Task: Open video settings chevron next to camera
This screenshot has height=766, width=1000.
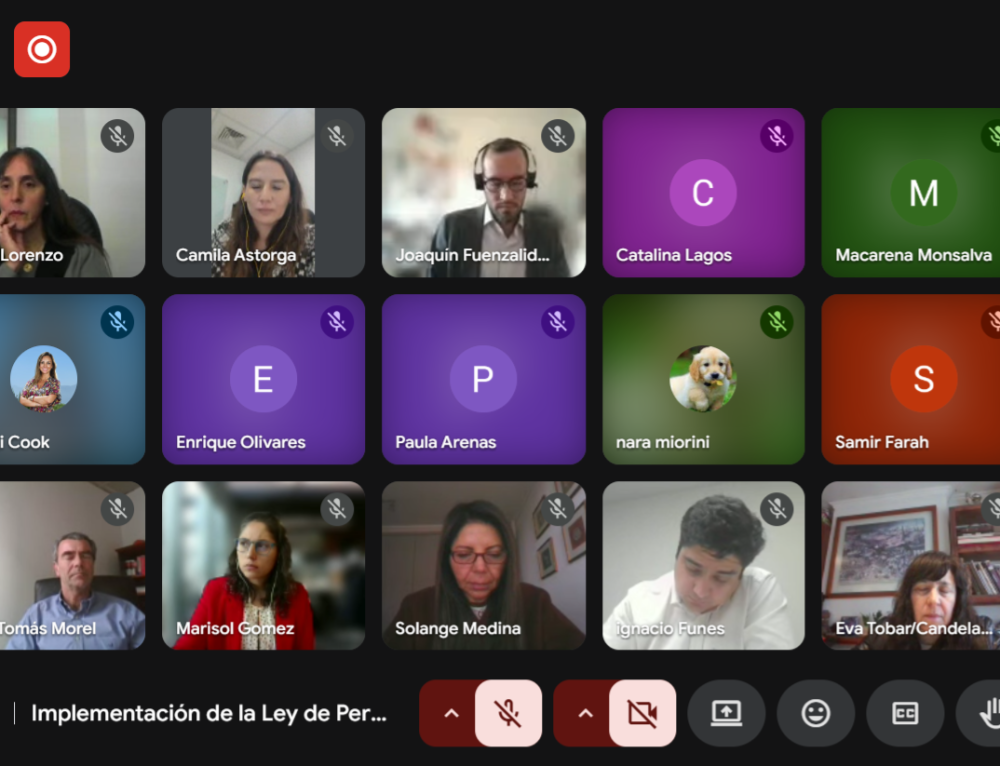Action: 585,713
